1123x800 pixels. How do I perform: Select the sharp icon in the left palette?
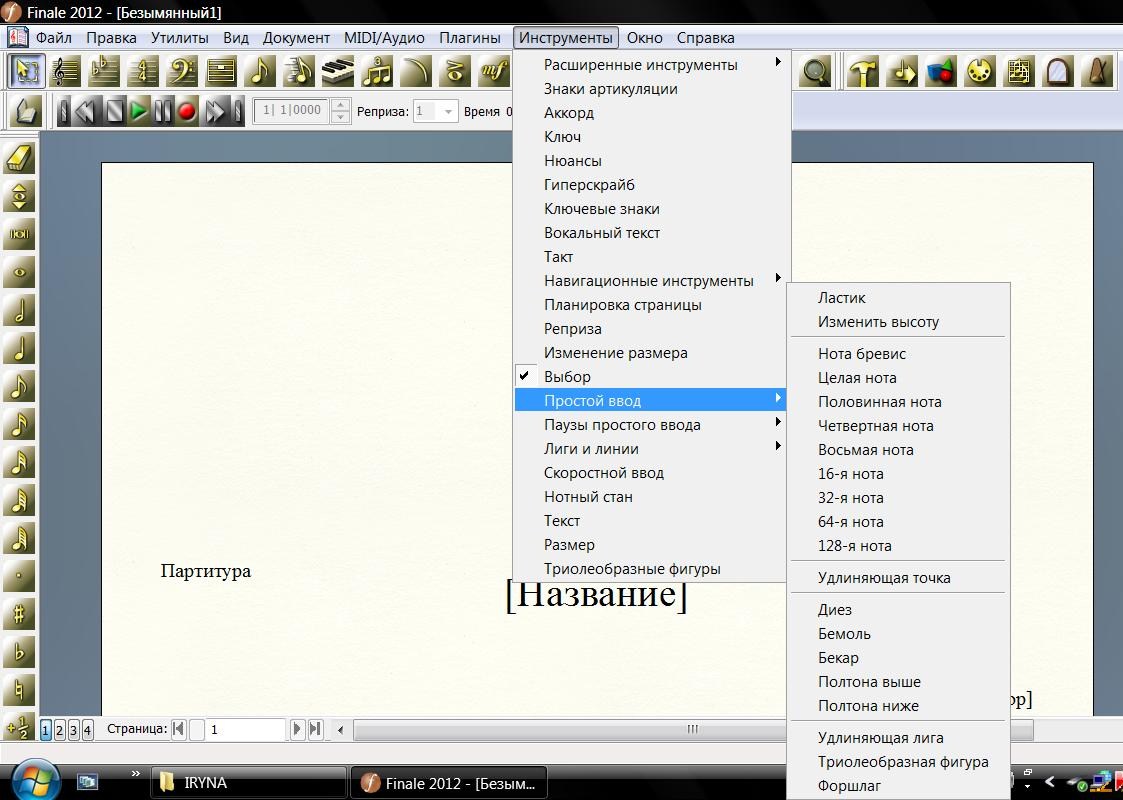click(18, 614)
